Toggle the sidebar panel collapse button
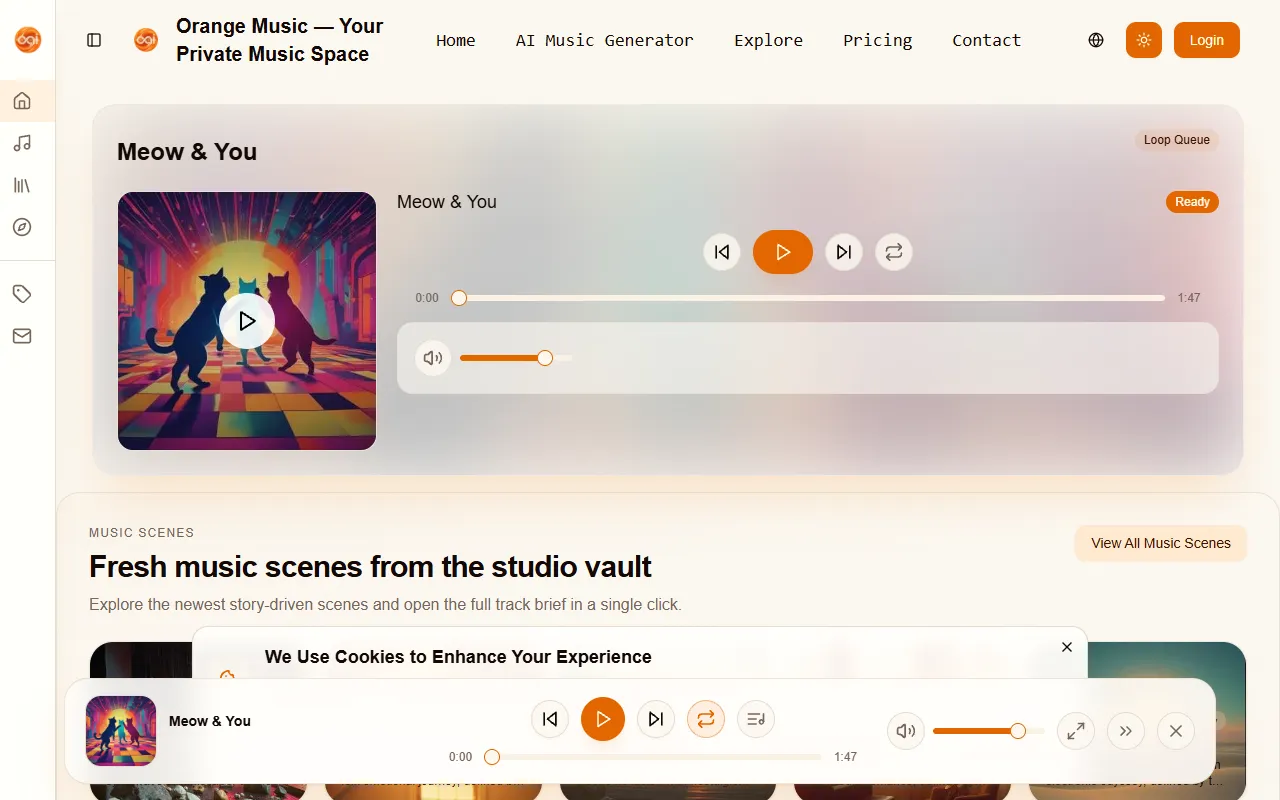The width and height of the screenshot is (1280, 800). (x=94, y=40)
